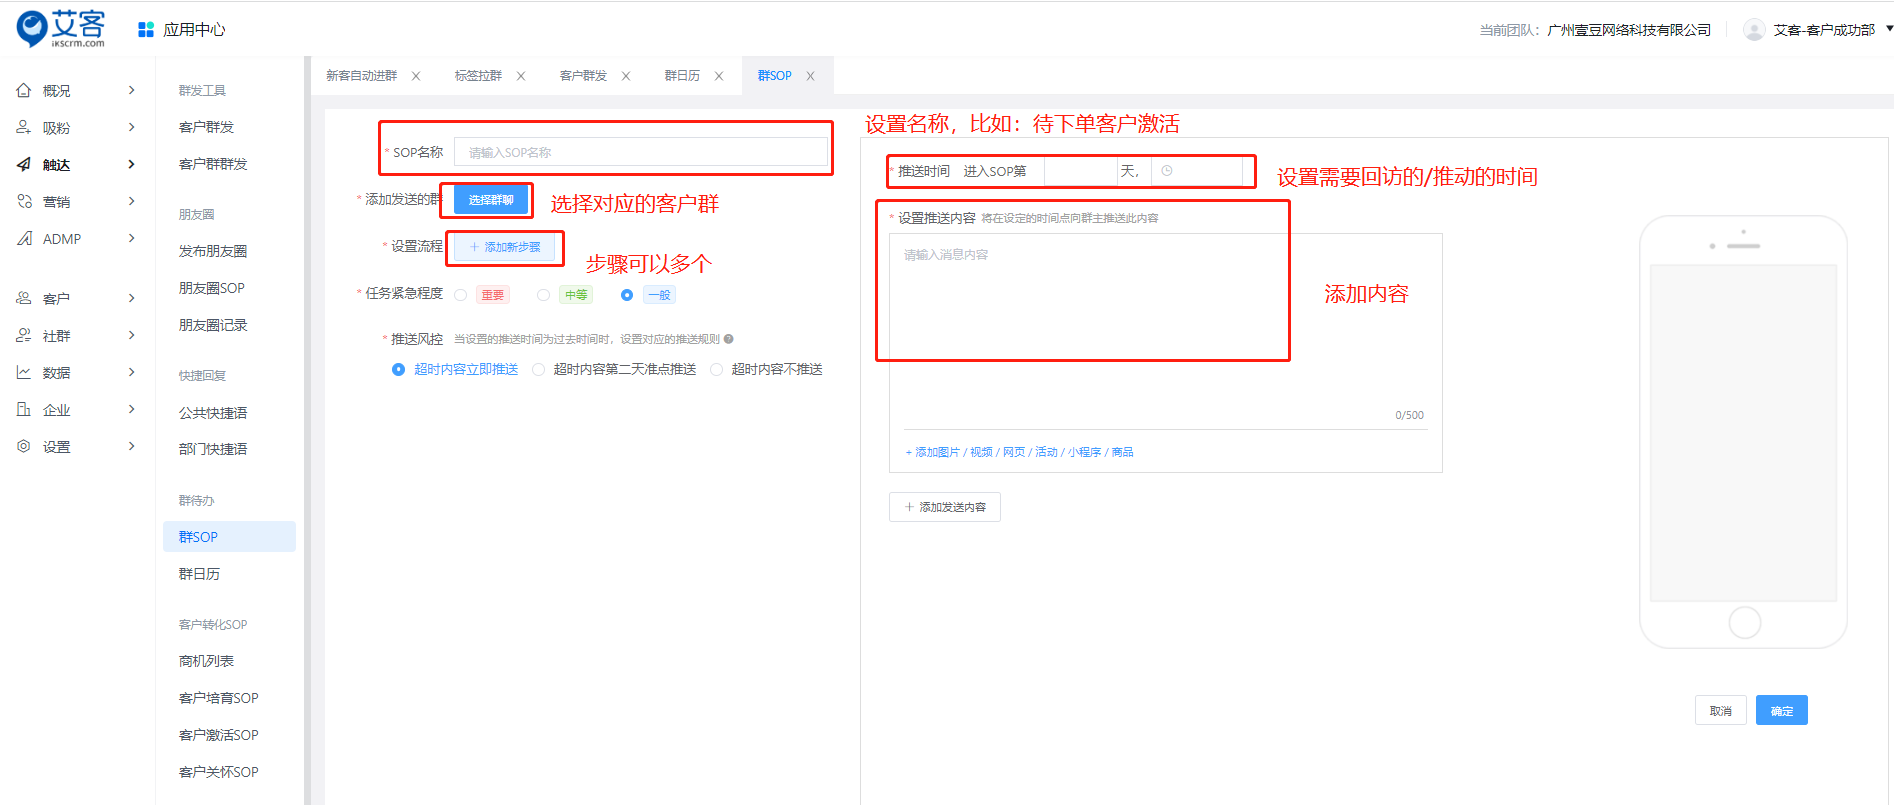Click the clock icon in push time field
The height and width of the screenshot is (805, 1894).
click(1166, 171)
